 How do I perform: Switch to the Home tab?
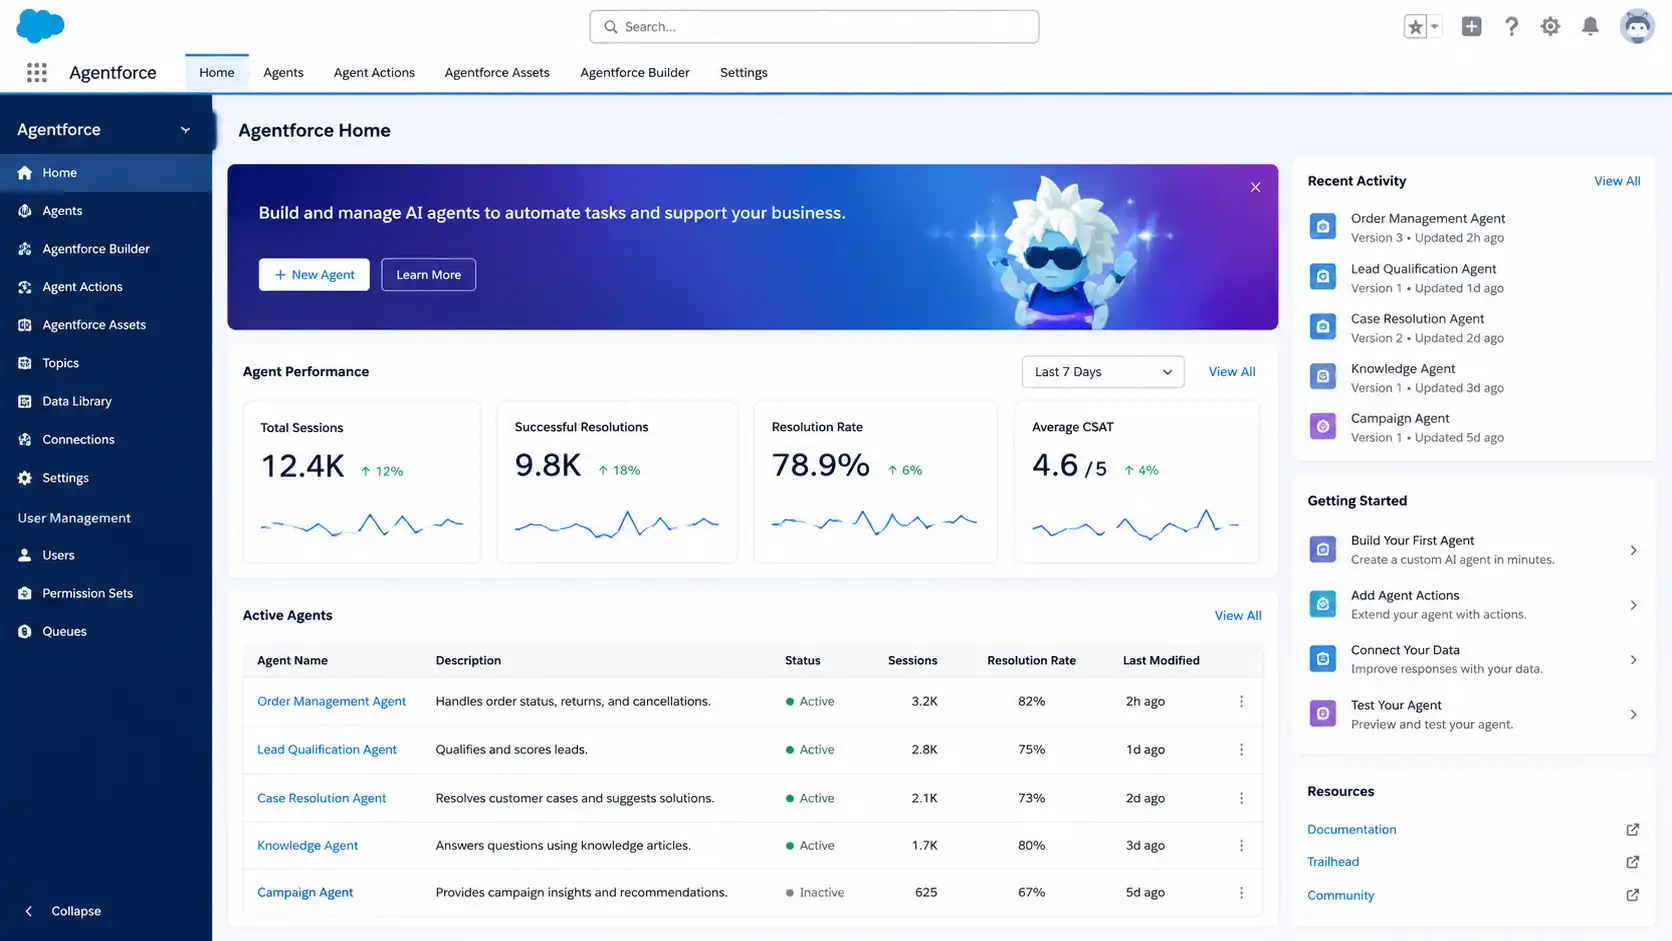(217, 73)
